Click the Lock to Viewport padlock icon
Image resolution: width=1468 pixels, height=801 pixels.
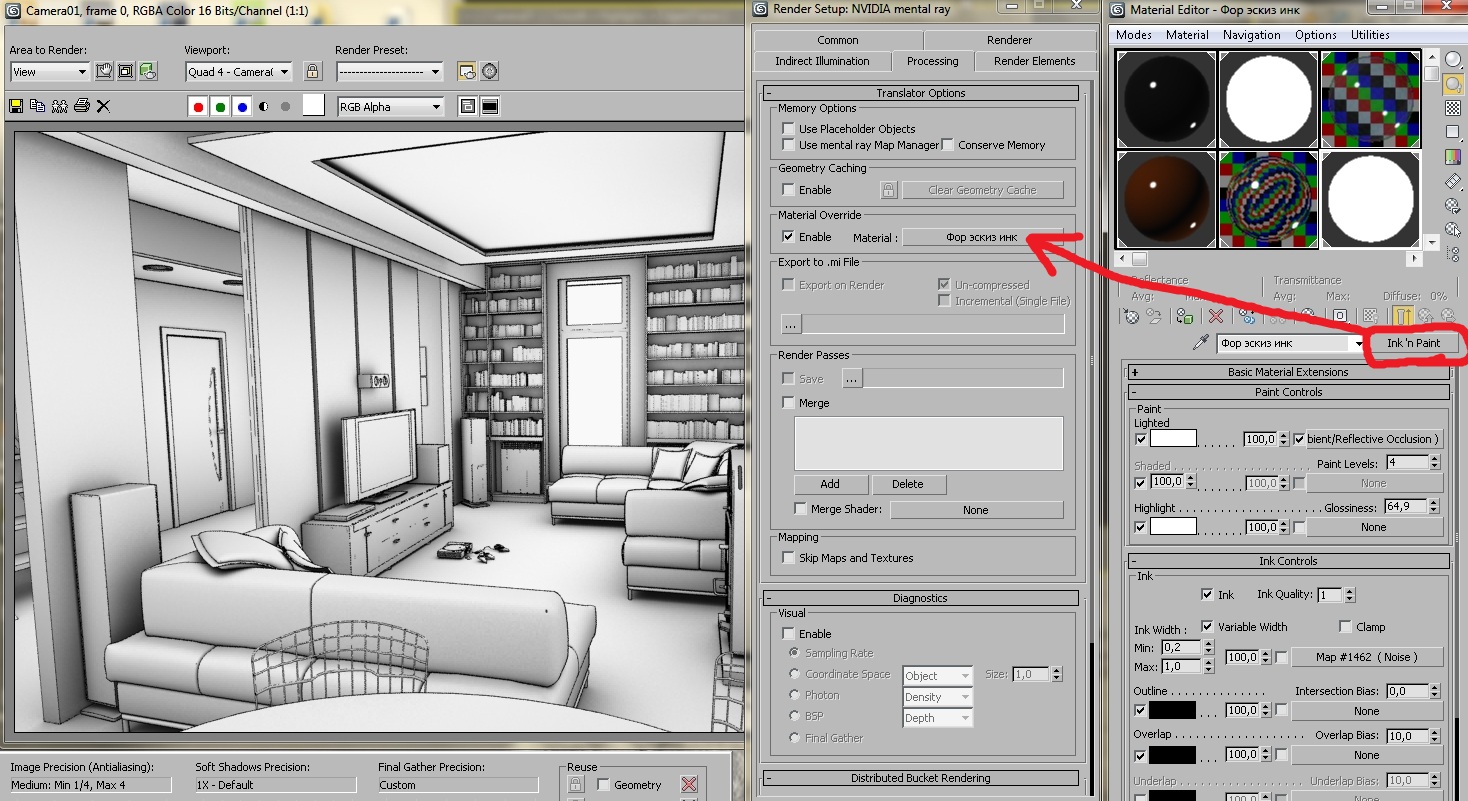[313, 71]
